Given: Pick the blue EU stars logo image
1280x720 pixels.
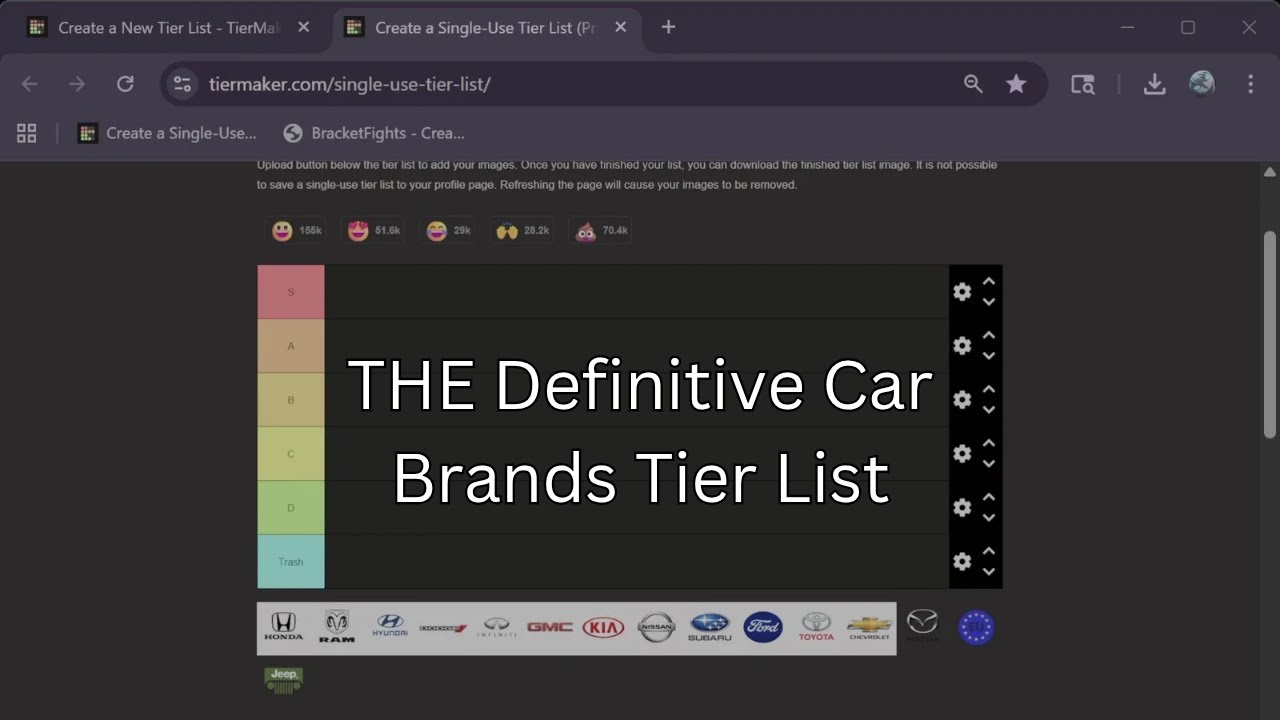Looking at the screenshot, I should coord(976,627).
